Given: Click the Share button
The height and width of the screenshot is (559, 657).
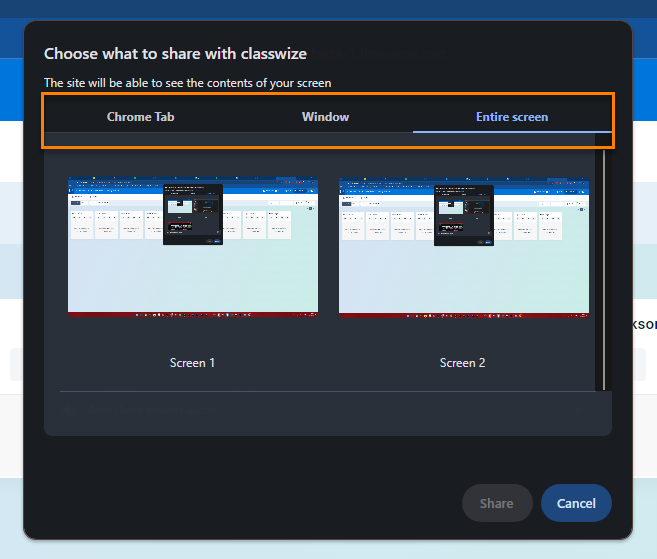Looking at the screenshot, I should coord(497,503).
